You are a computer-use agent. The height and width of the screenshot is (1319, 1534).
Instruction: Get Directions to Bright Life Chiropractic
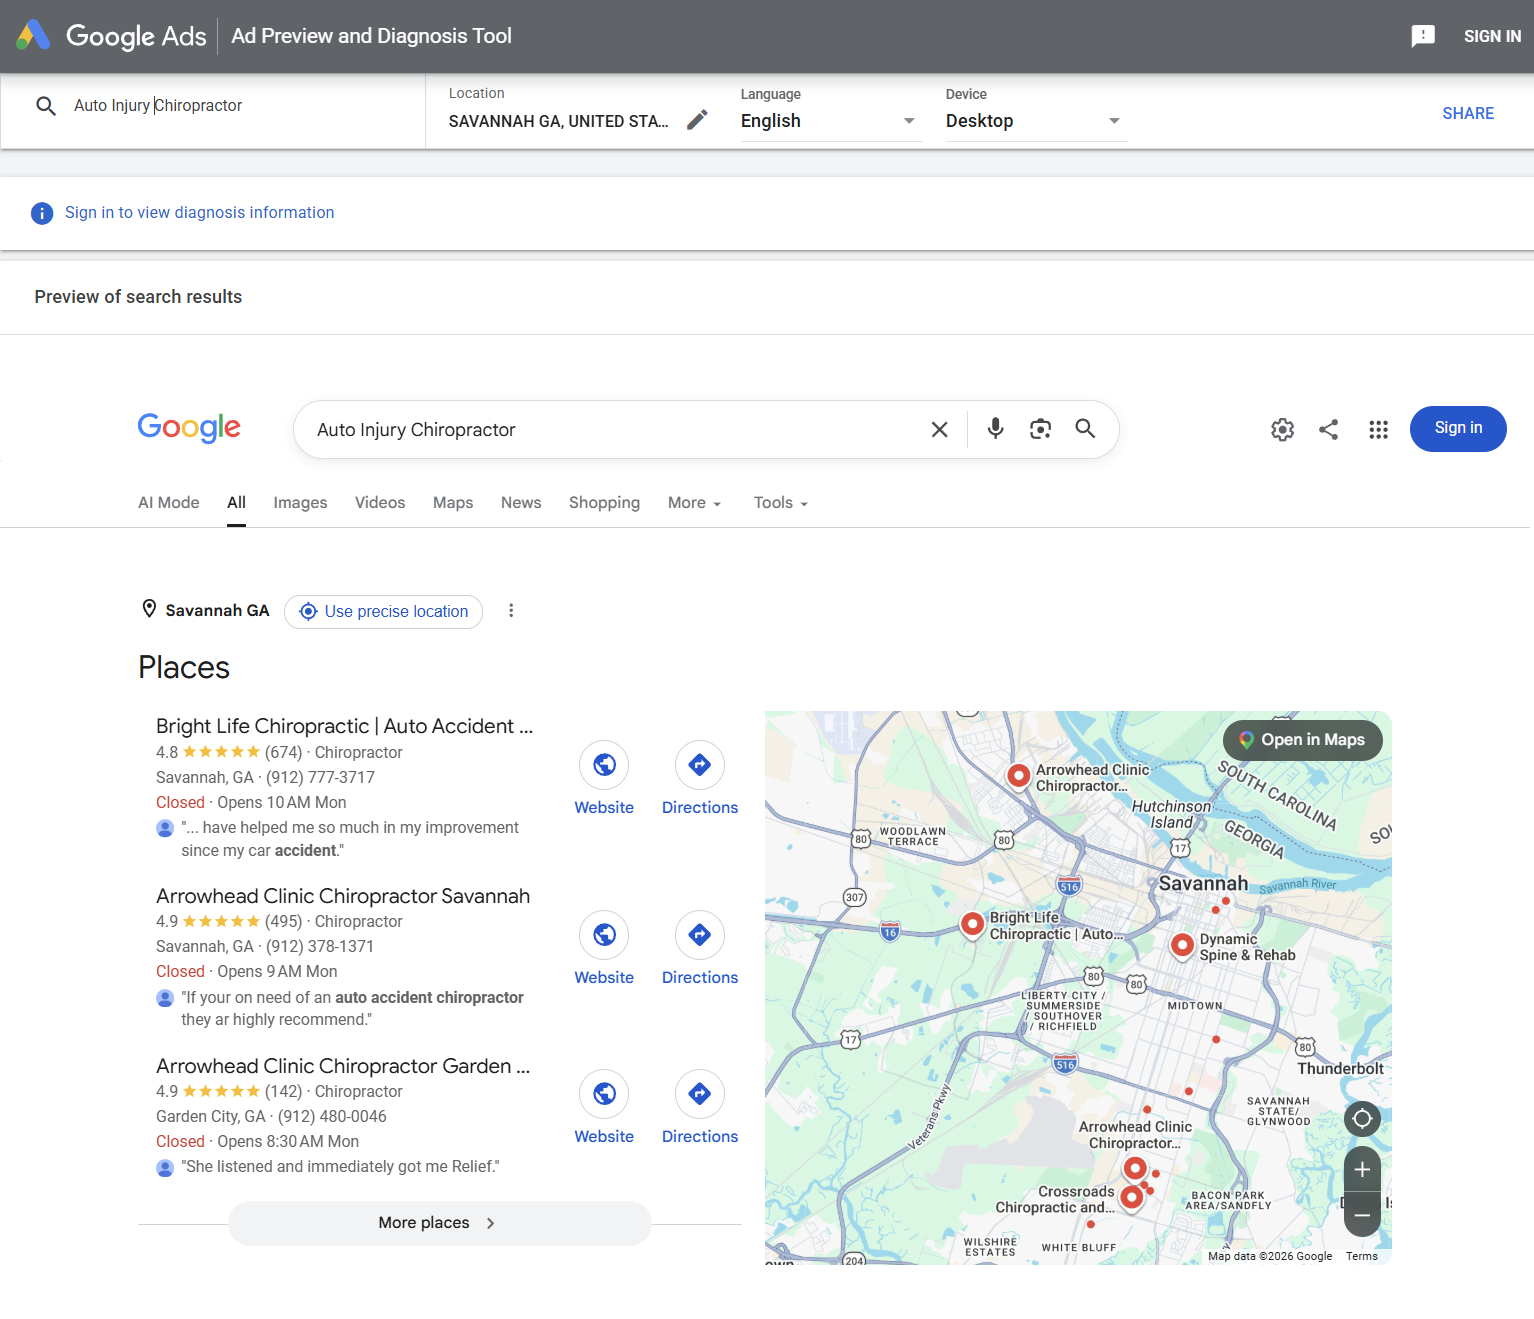click(x=700, y=779)
